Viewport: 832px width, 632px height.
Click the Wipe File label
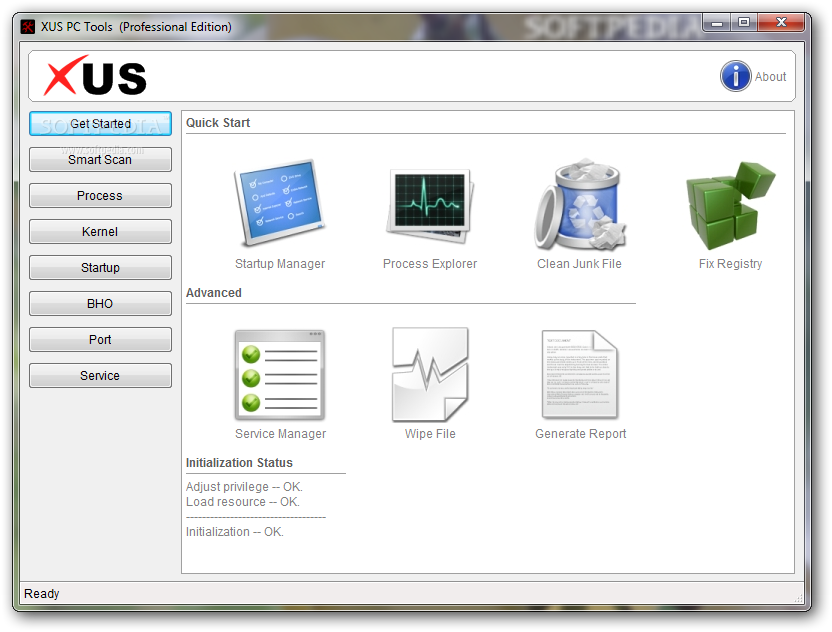(430, 434)
